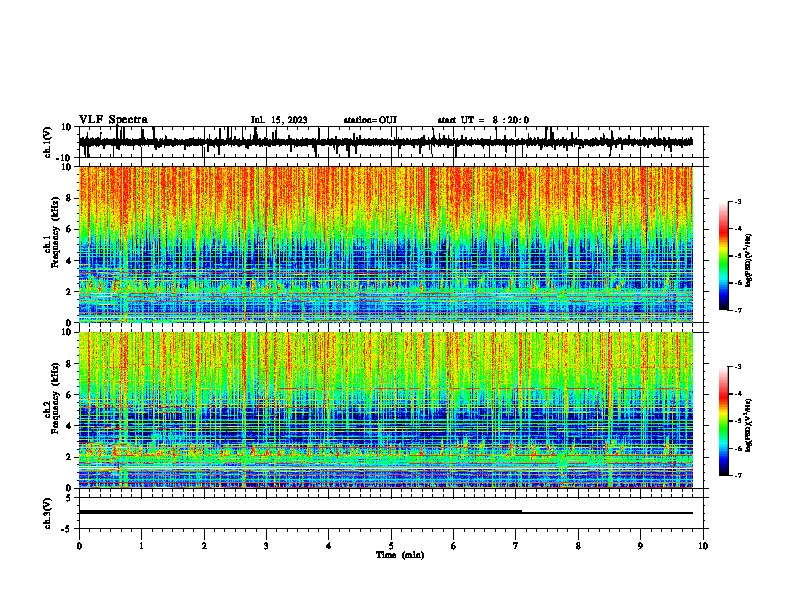Click the ch.2 colorbar log(PSD) label

coord(749,425)
